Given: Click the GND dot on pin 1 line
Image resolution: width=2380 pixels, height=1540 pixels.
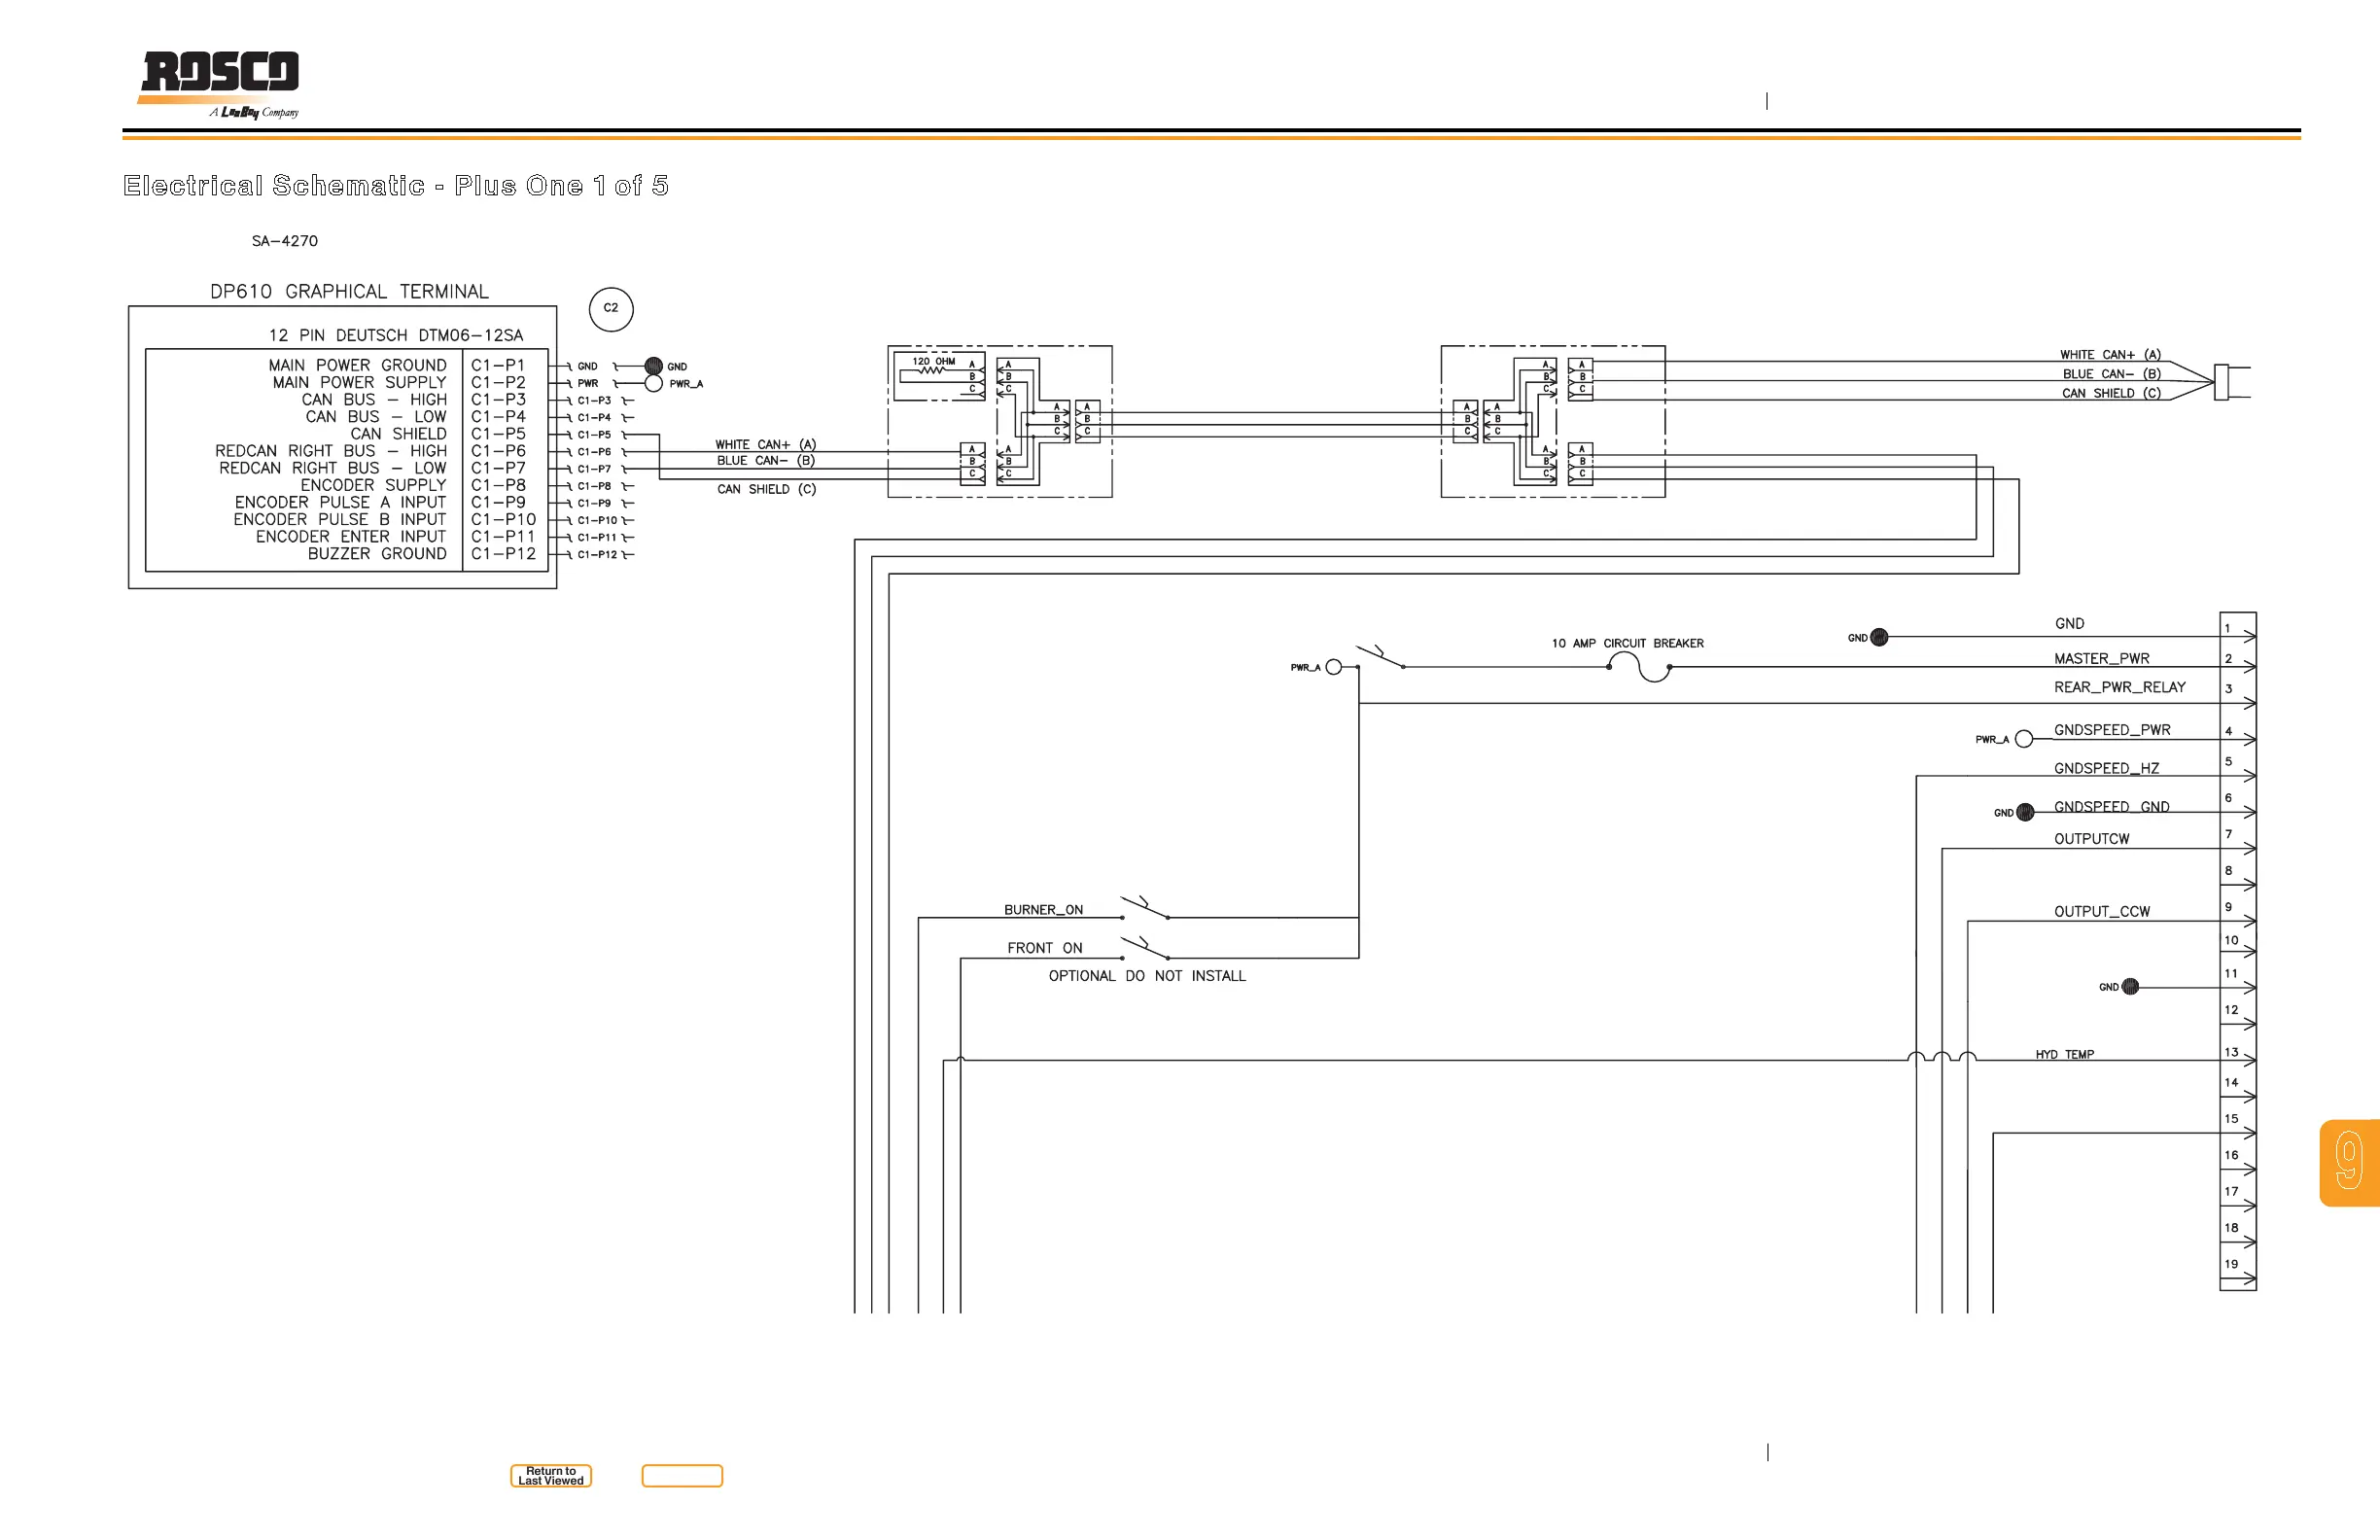Looking at the screenshot, I should tap(1879, 637).
